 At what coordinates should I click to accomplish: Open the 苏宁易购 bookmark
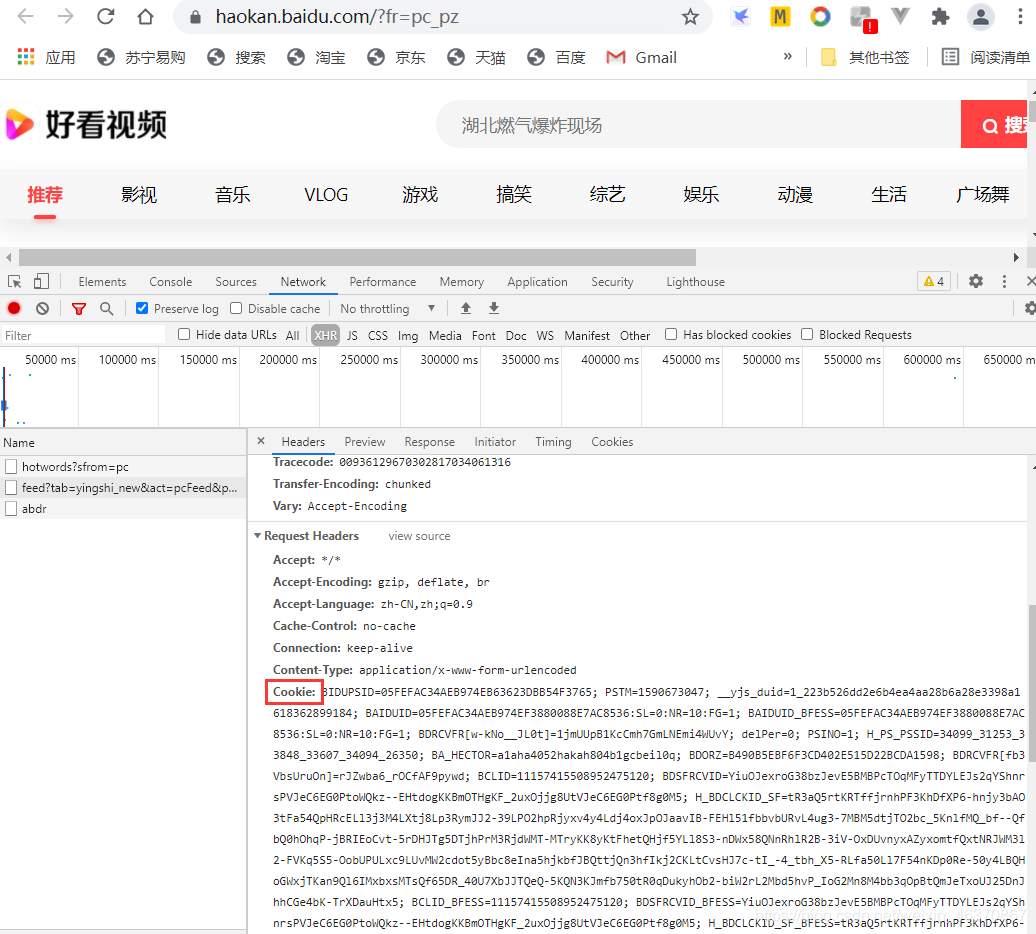coord(141,57)
